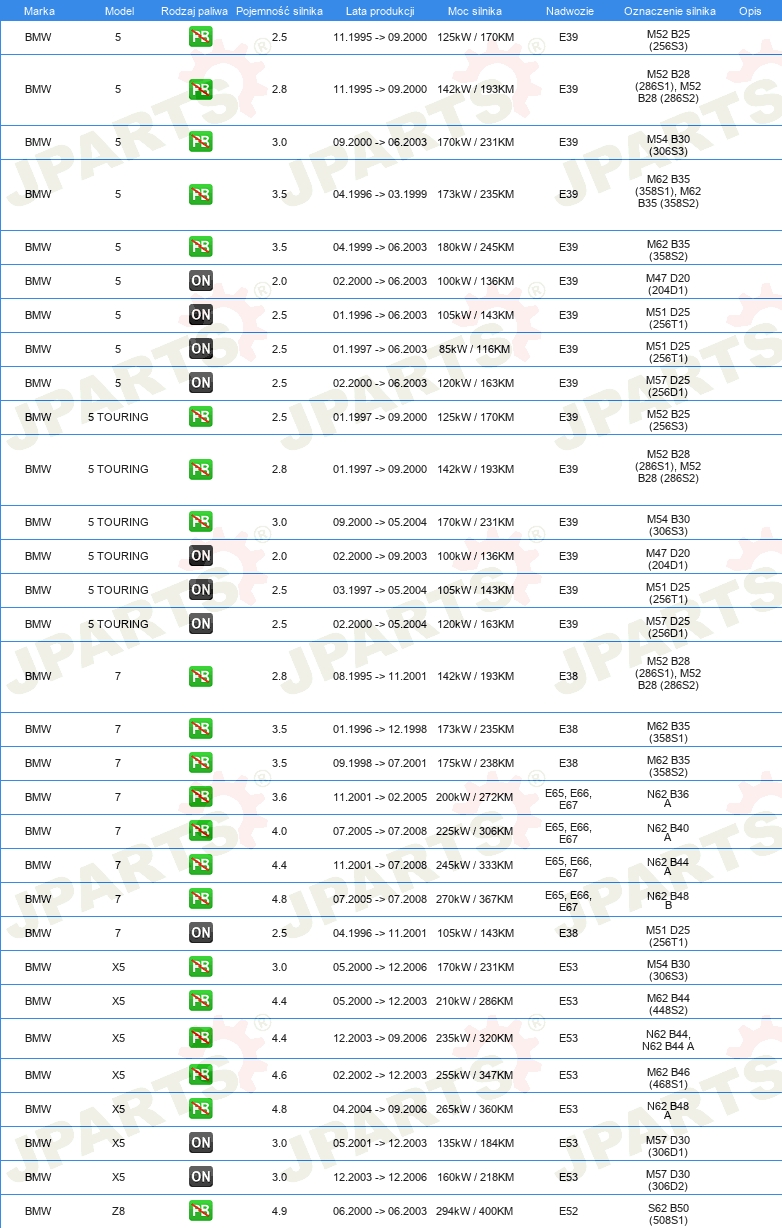
Task: Select production dates 06.2000 -> 06.2003
Action: (x=380, y=1211)
